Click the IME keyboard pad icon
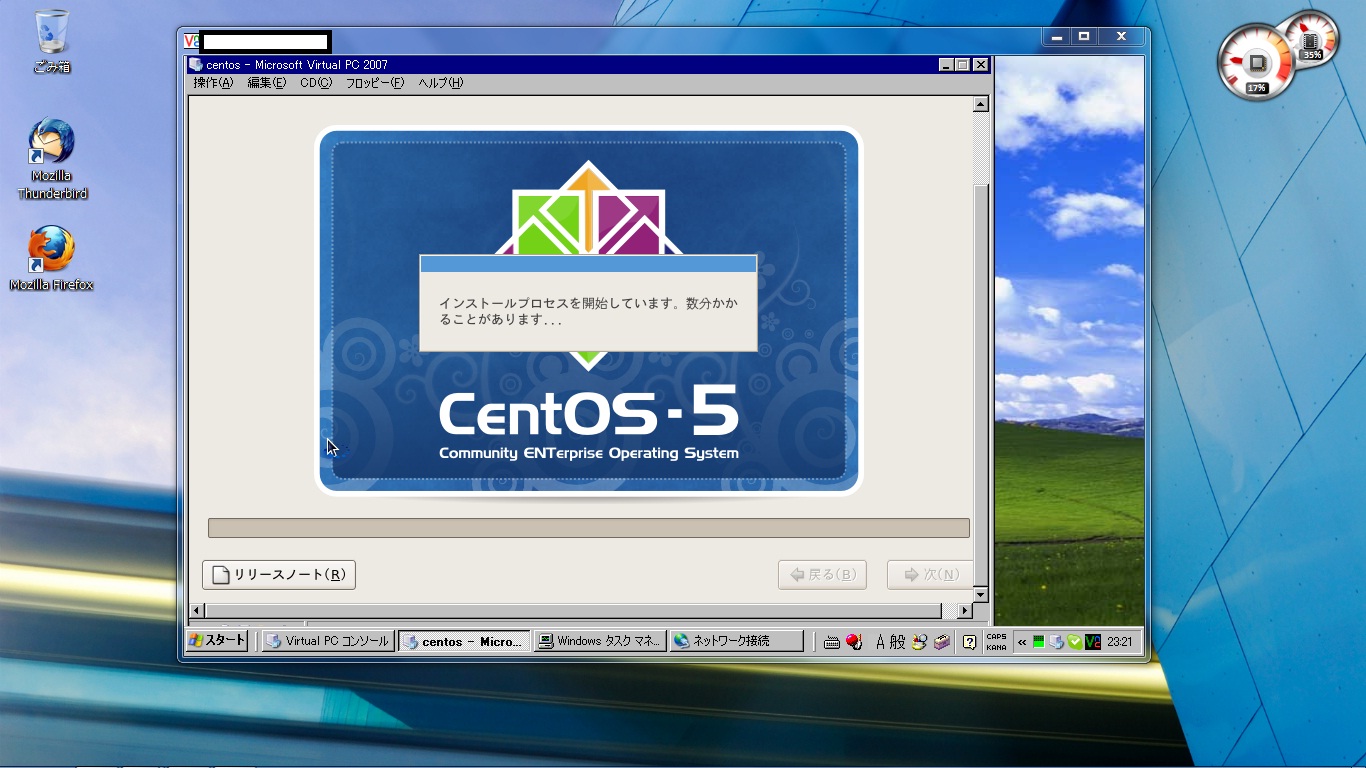 point(832,642)
